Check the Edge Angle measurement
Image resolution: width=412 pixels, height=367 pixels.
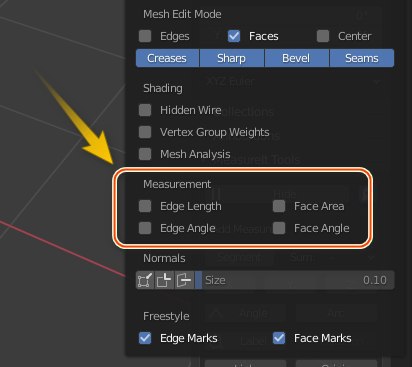145,228
